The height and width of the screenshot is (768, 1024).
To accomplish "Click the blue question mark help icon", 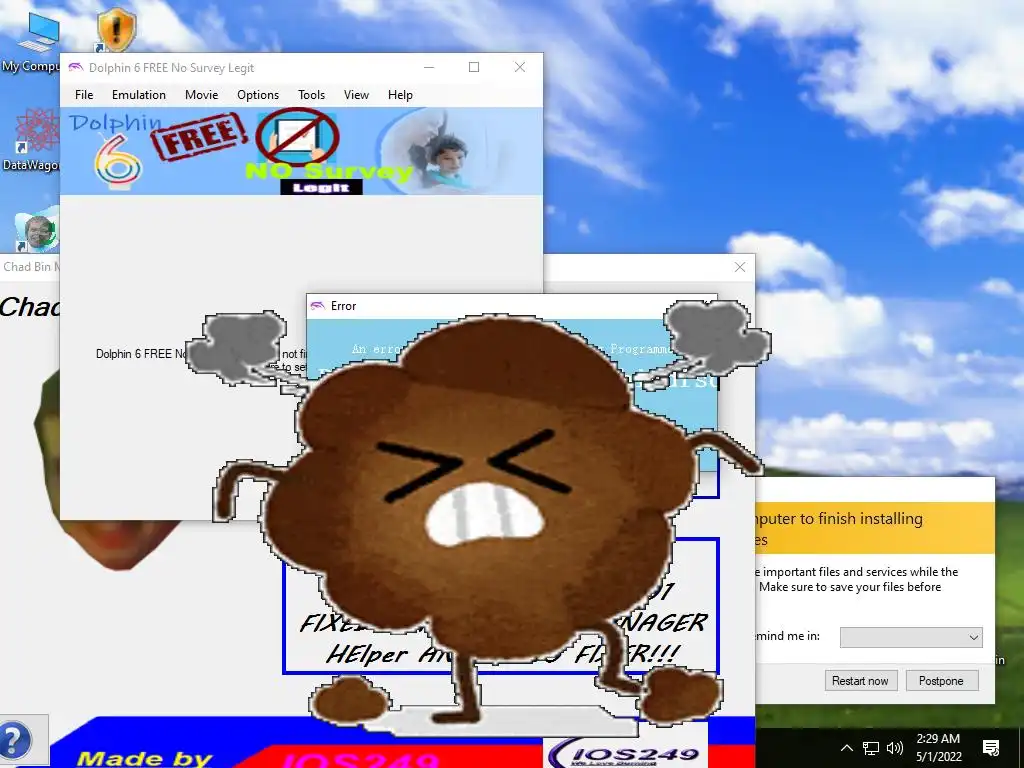I will coord(14,741).
